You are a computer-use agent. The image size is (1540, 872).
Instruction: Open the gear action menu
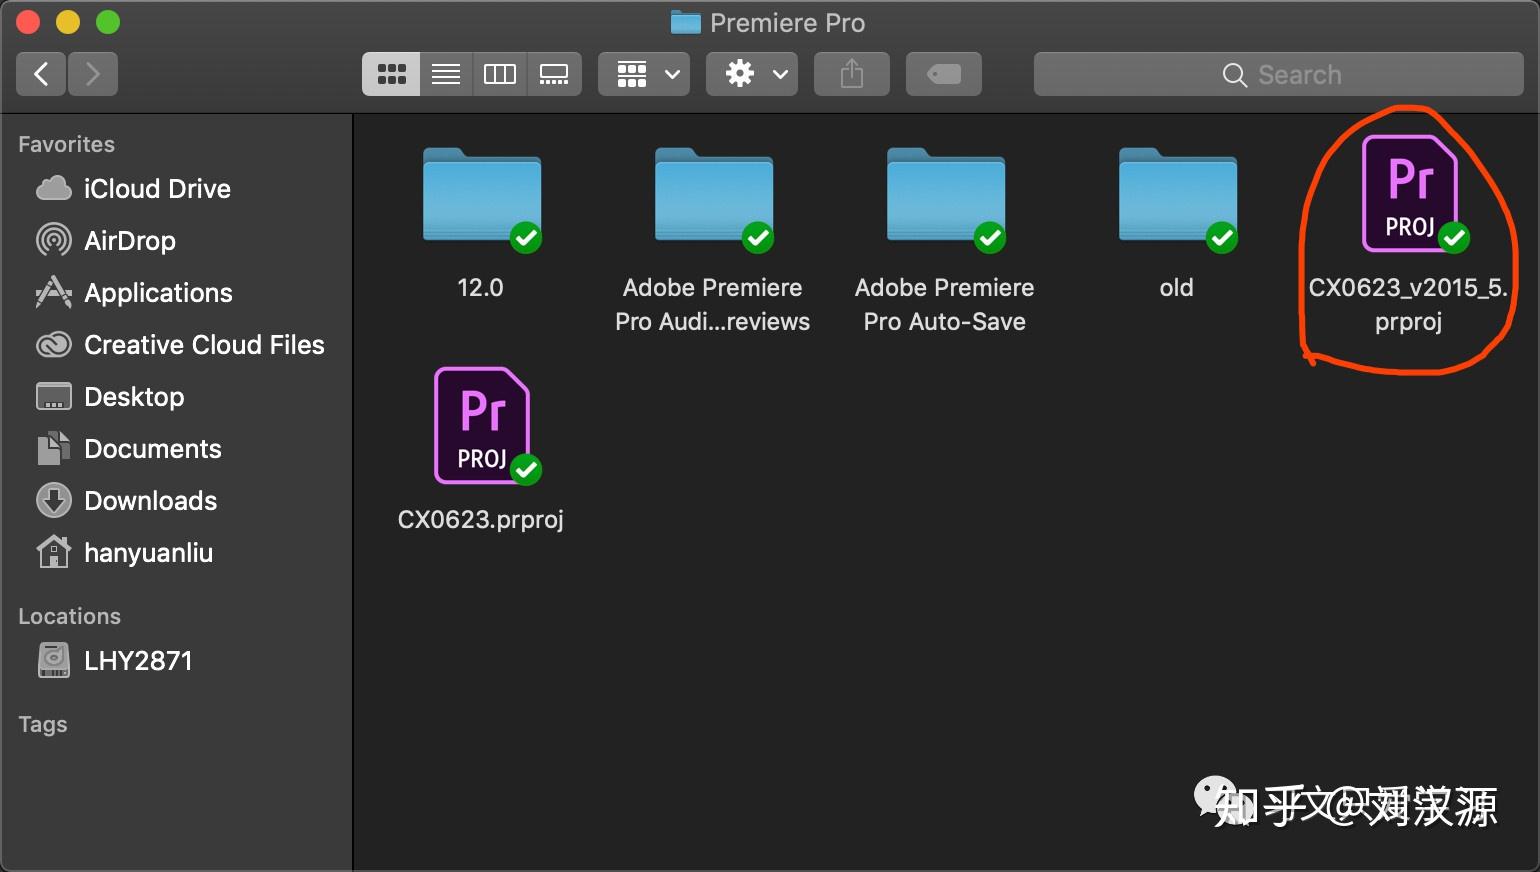coord(752,74)
